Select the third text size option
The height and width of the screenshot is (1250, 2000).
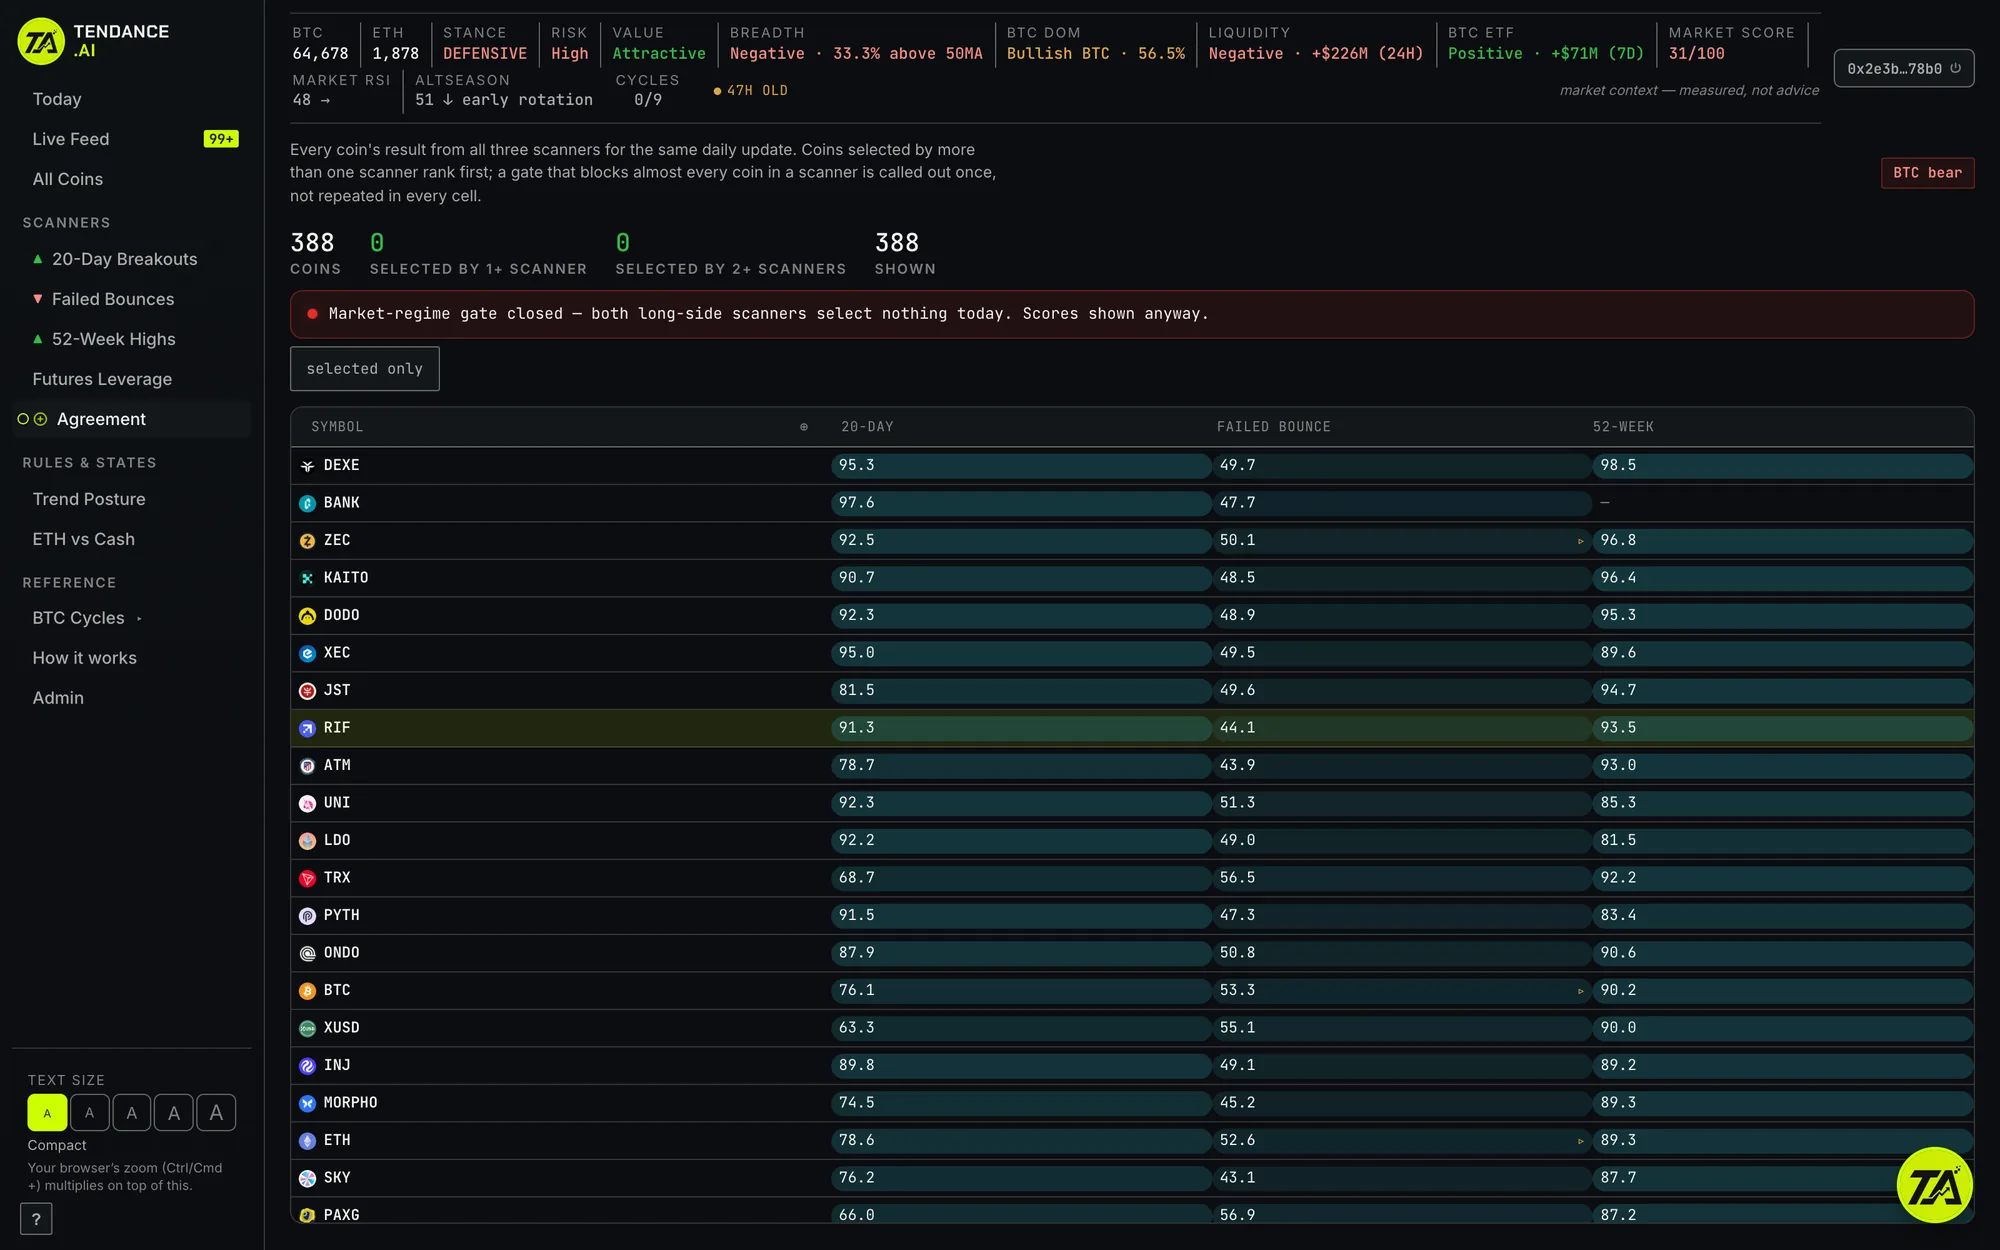click(131, 1113)
